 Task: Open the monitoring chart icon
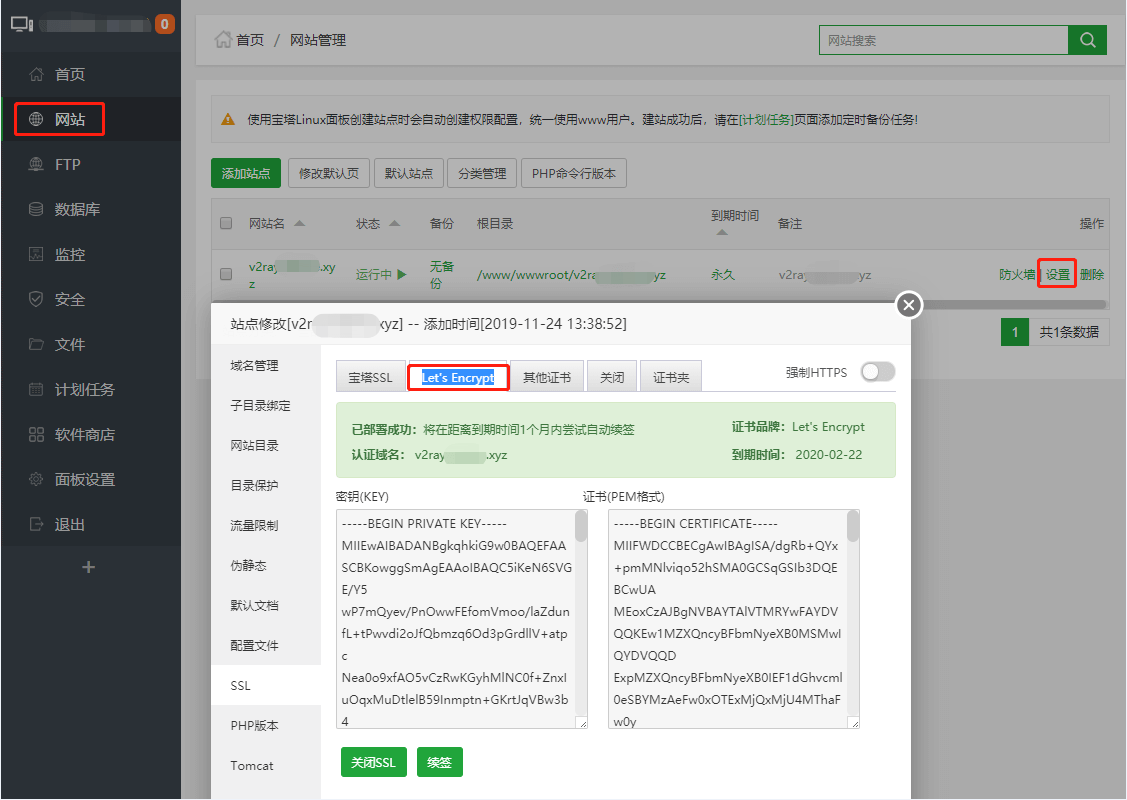[x=36, y=254]
